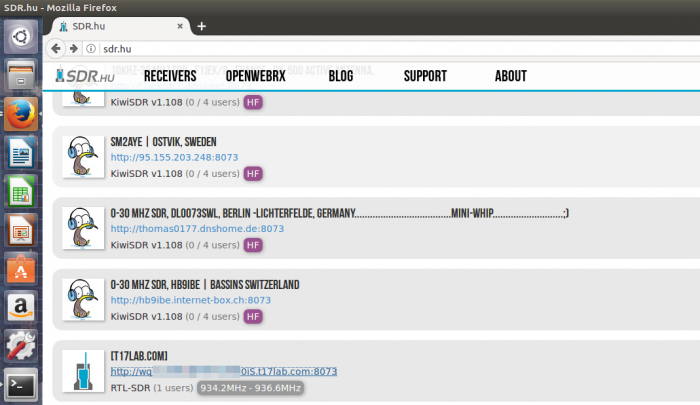Open Terminal from the dock
The height and width of the screenshot is (405, 700).
[x=21, y=384]
